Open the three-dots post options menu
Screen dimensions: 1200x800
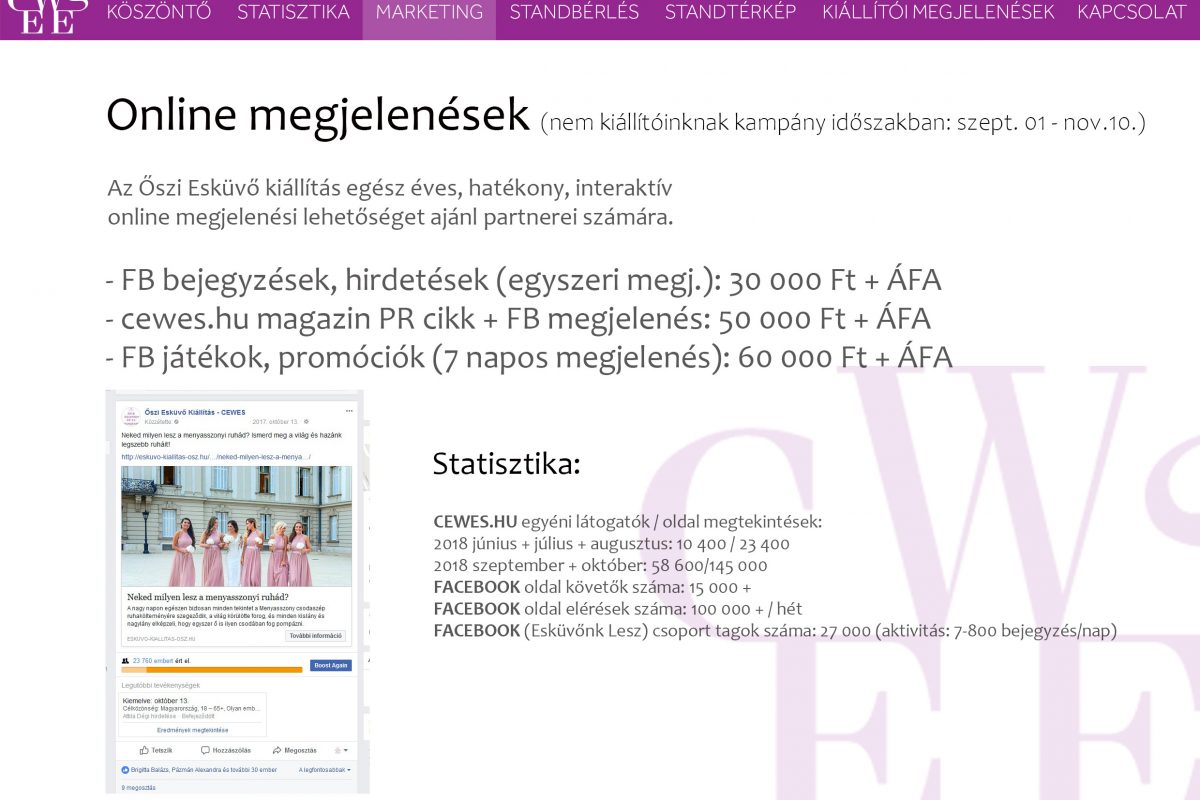349,411
